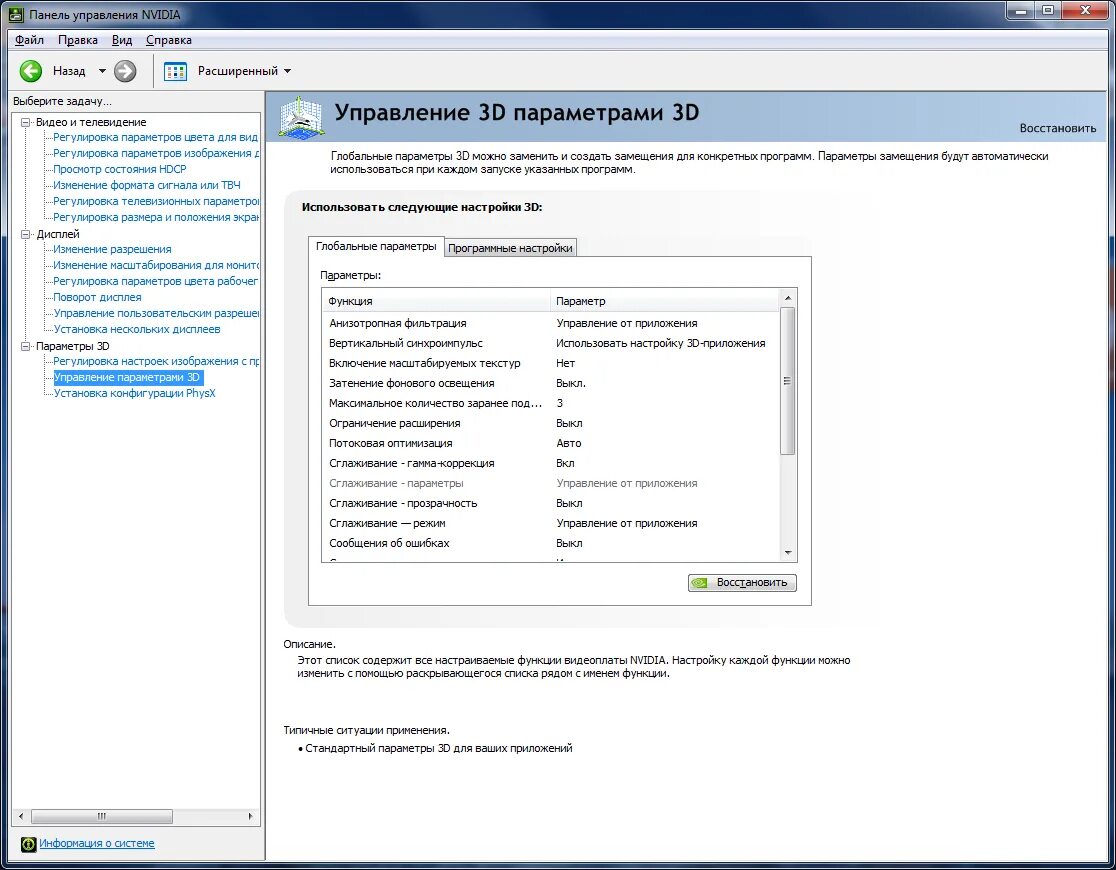Screen dimensions: 1116x870
Task: Switch to Программные настройки tab
Action: tap(510, 248)
